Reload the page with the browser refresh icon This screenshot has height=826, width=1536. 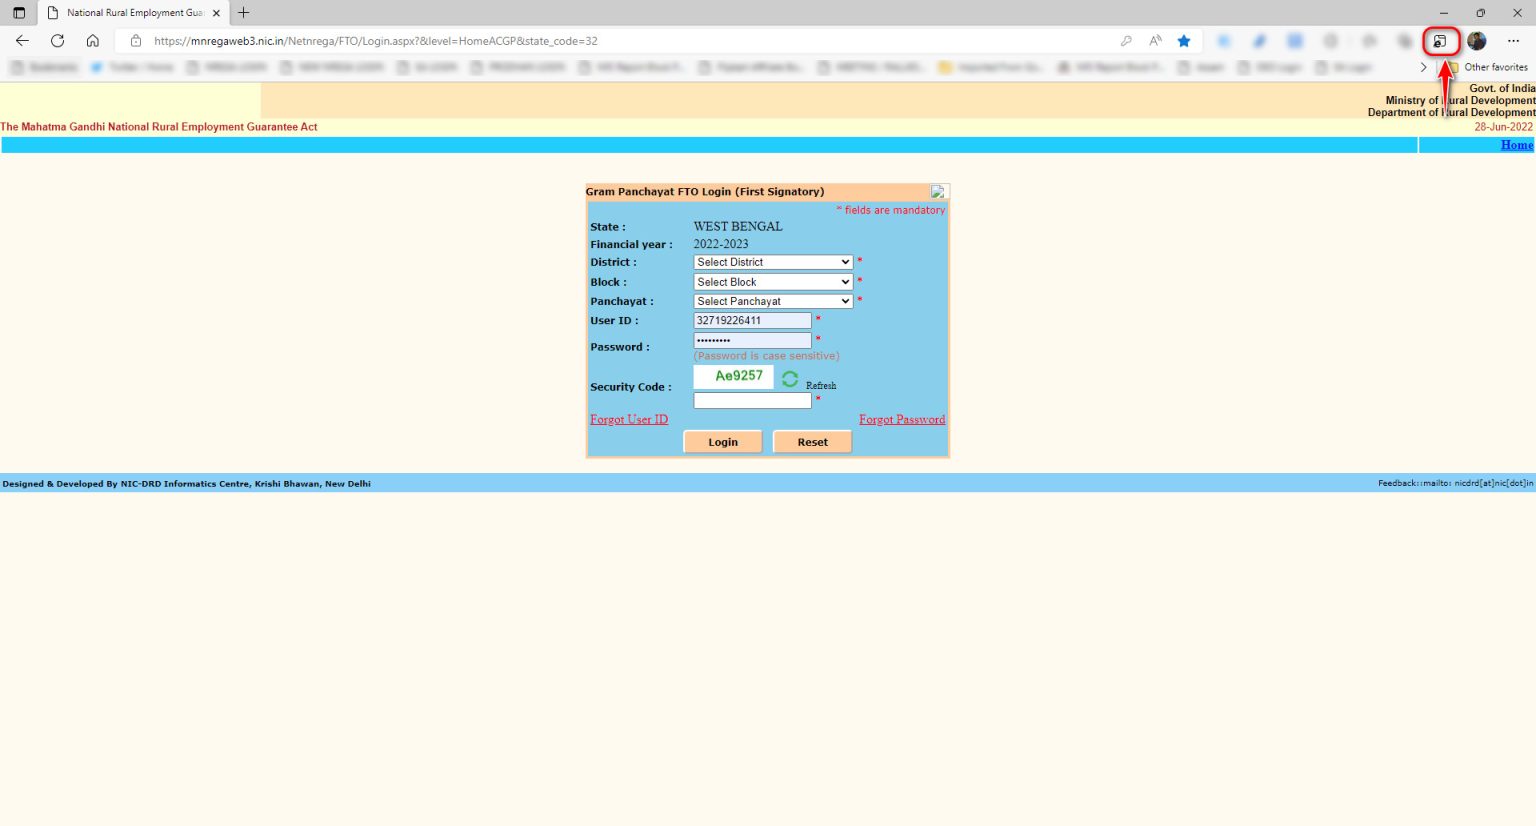click(57, 41)
